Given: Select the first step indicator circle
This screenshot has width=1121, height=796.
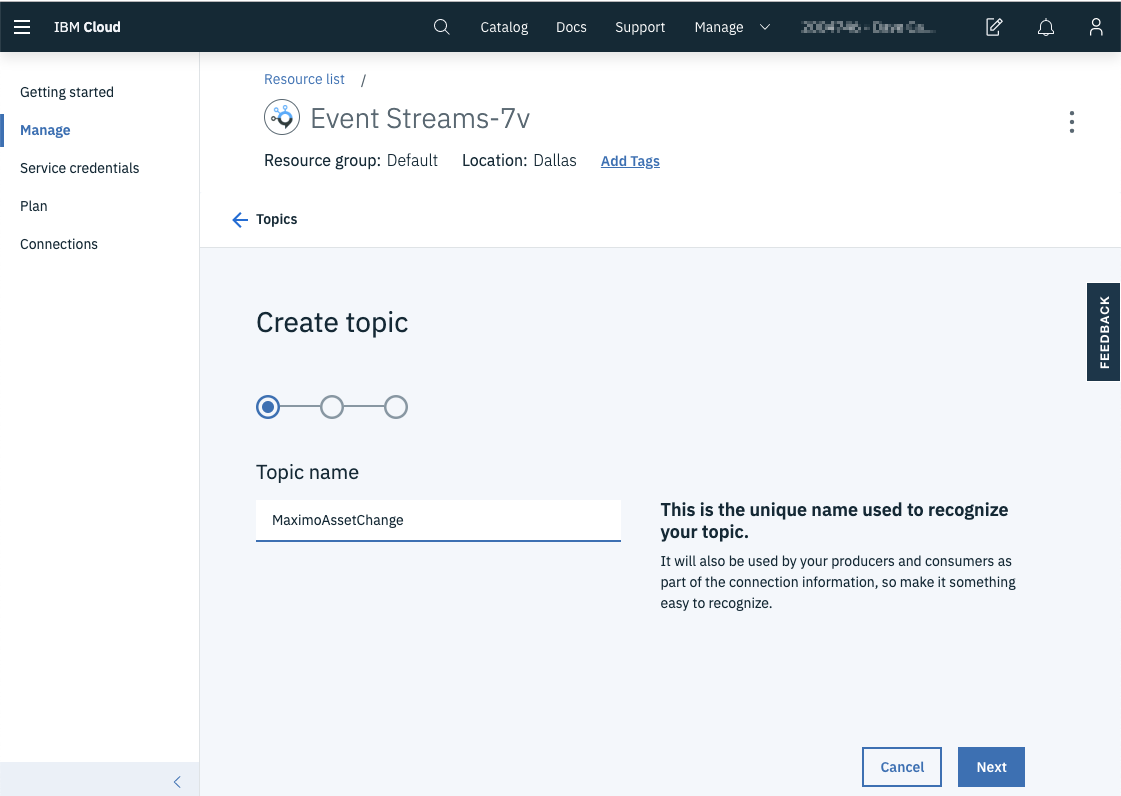Looking at the screenshot, I should point(268,407).
